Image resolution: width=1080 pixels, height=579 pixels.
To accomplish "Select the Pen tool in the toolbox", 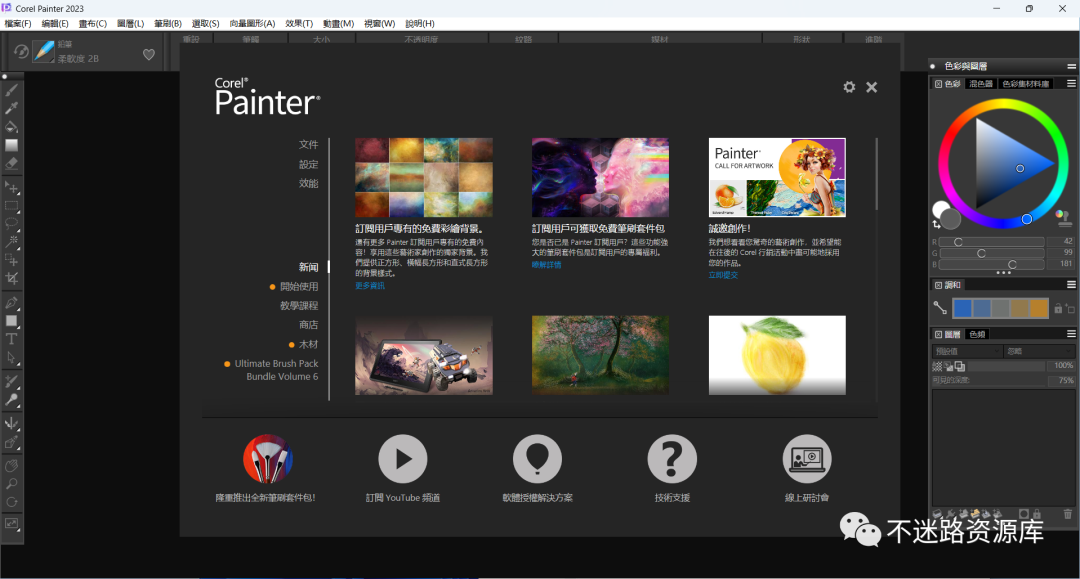I will click(12, 303).
